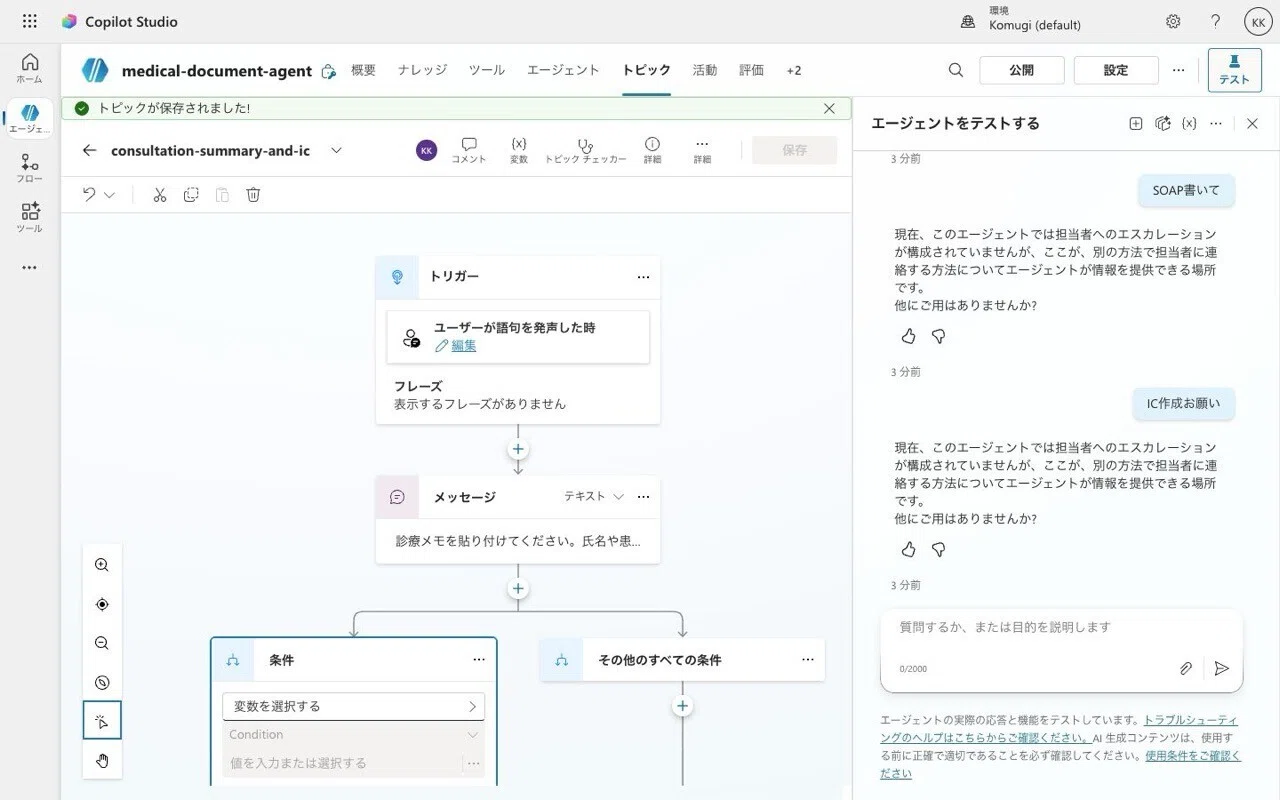
Task: Click the 設定 (settings) button
Action: tap(1116, 70)
